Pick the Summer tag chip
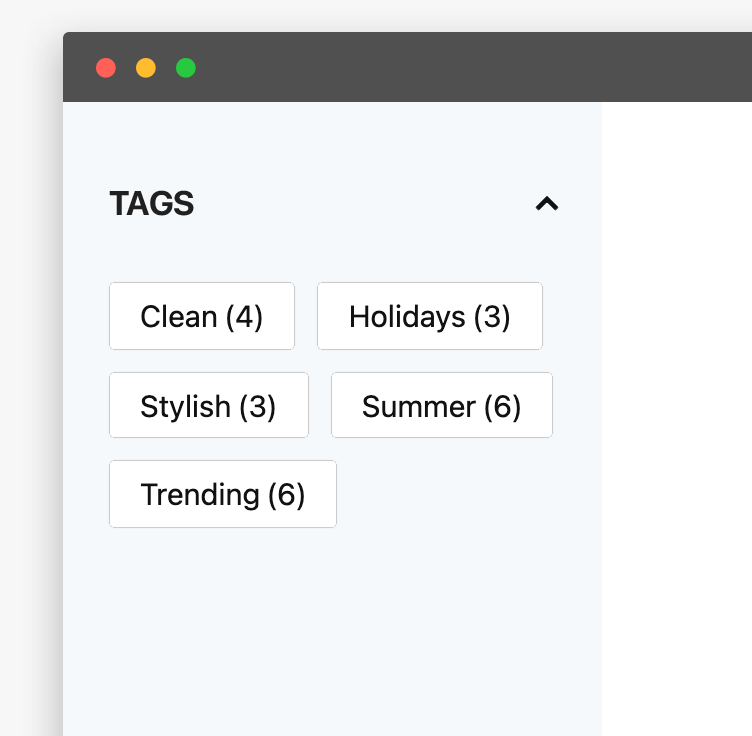 click(441, 405)
